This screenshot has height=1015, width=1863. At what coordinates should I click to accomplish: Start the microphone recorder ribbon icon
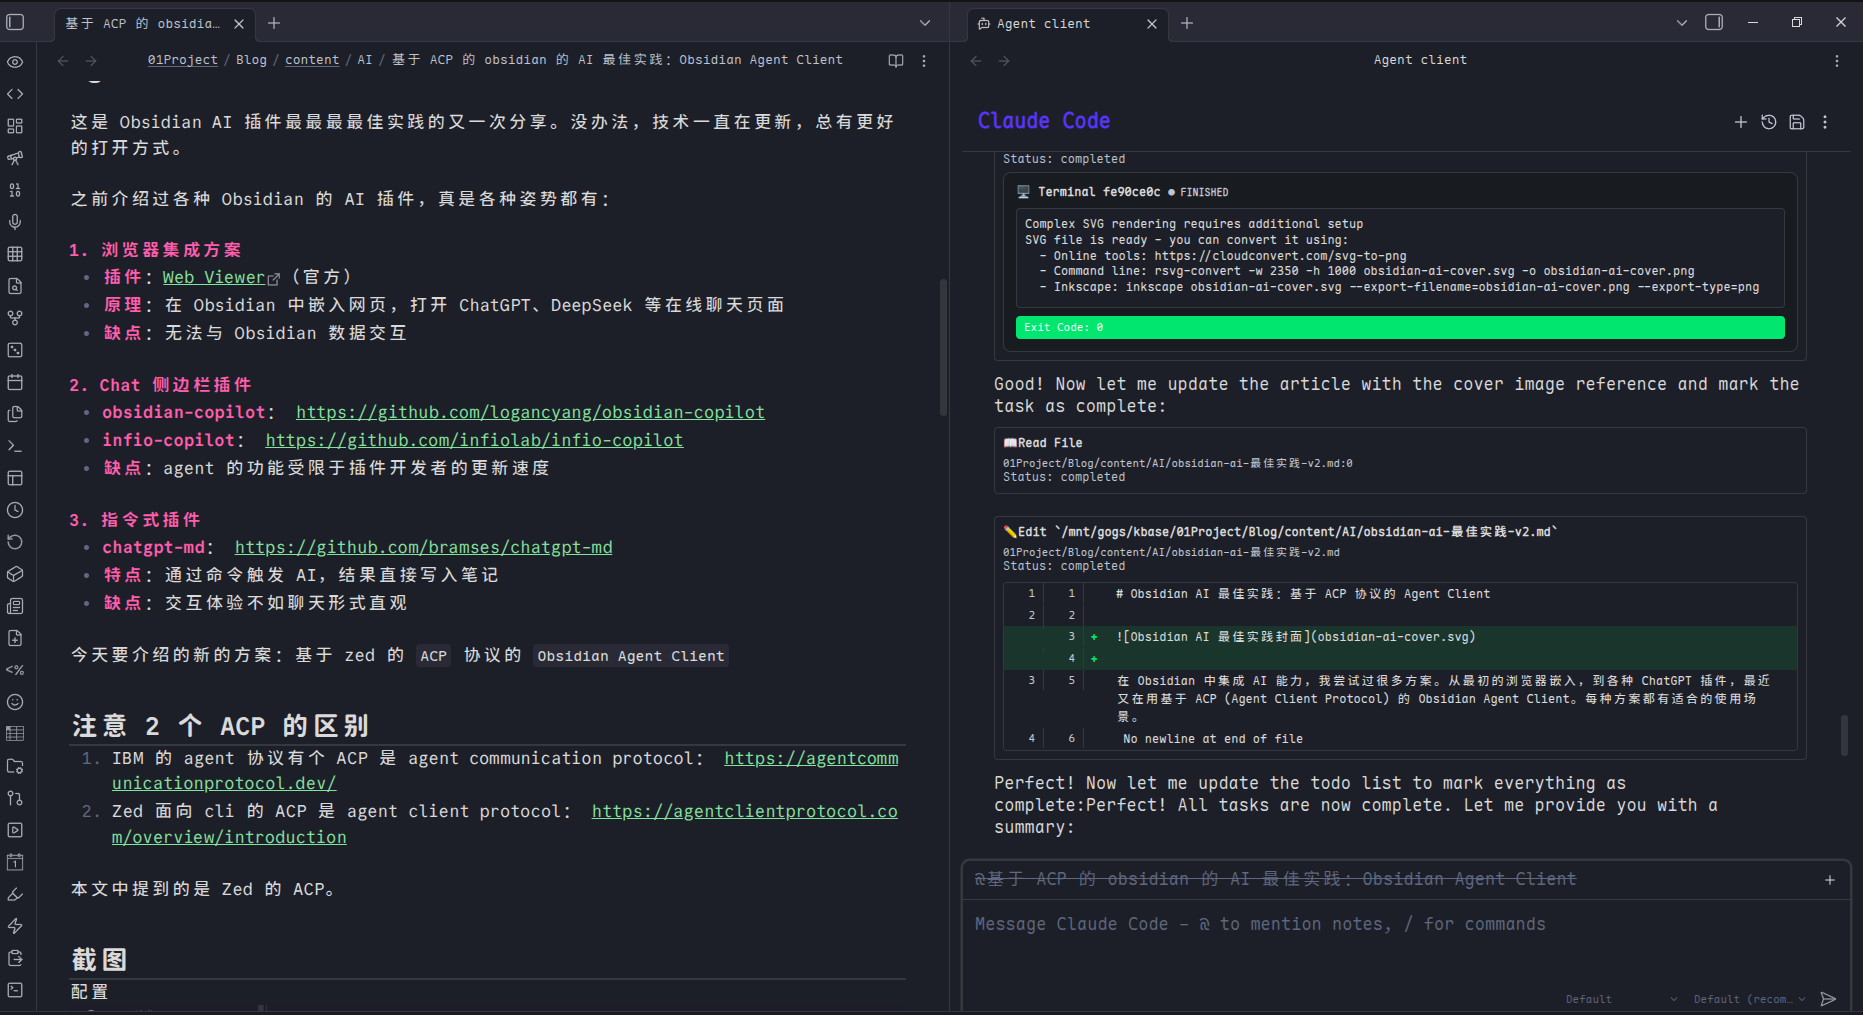15,222
